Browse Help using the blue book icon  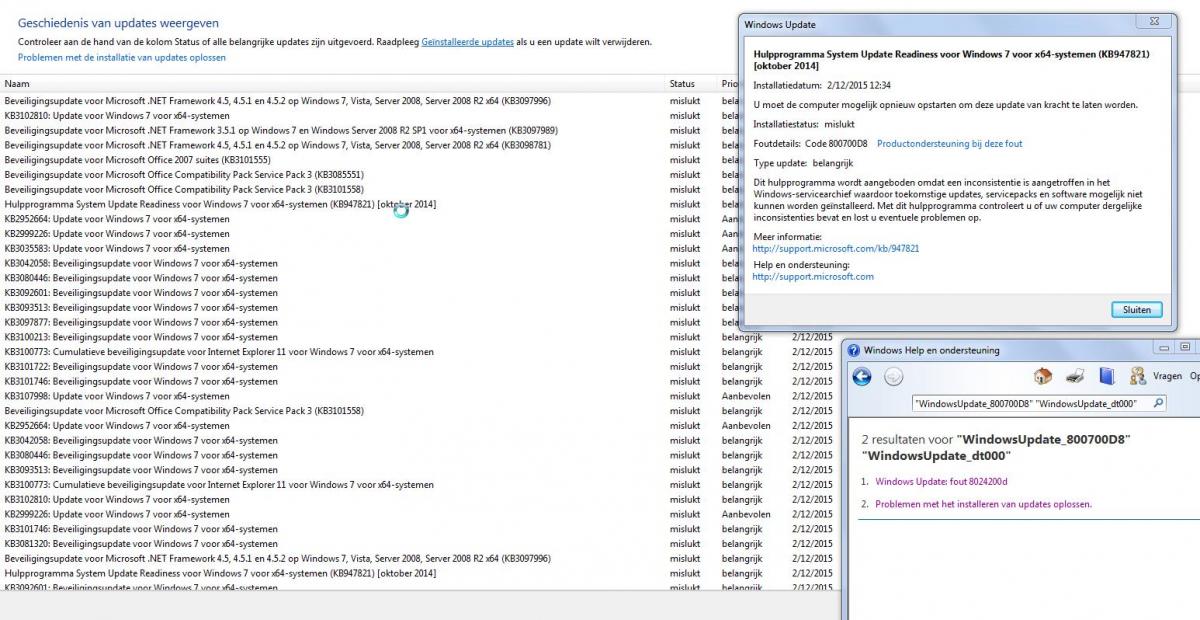pyautogui.click(x=1106, y=376)
